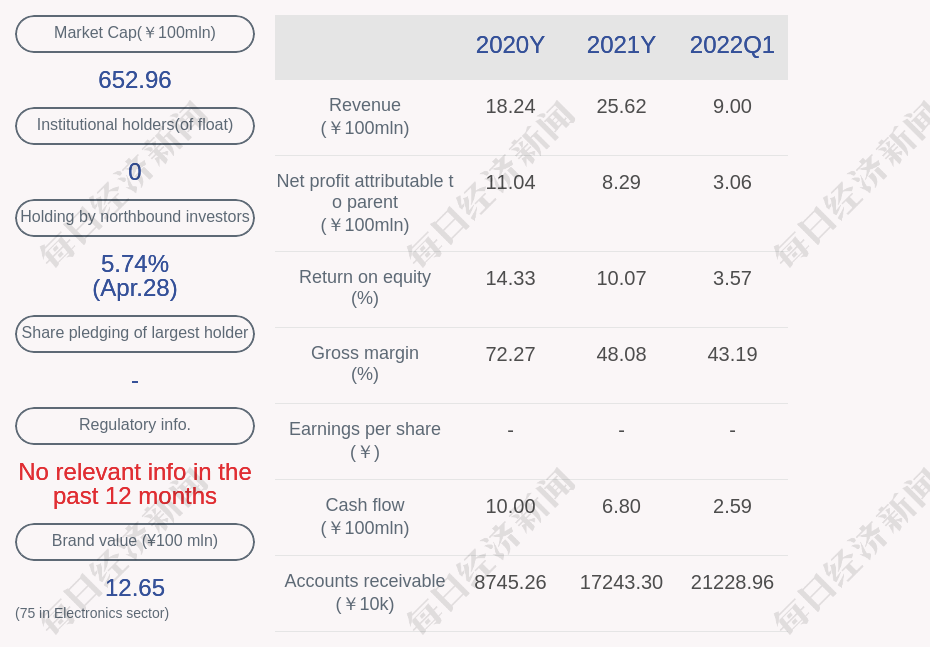
Task: Click the Holding by northbound investors badge
Action: pyautogui.click(x=134, y=217)
